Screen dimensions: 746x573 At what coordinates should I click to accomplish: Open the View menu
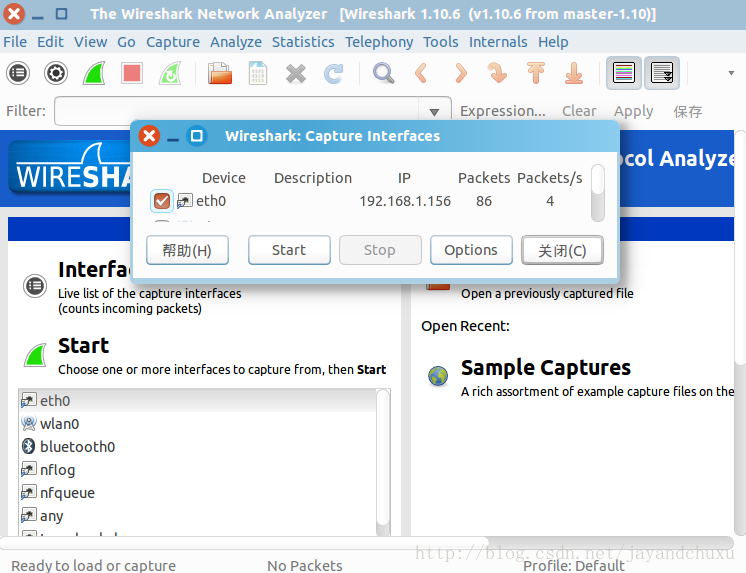tap(90, 42)
